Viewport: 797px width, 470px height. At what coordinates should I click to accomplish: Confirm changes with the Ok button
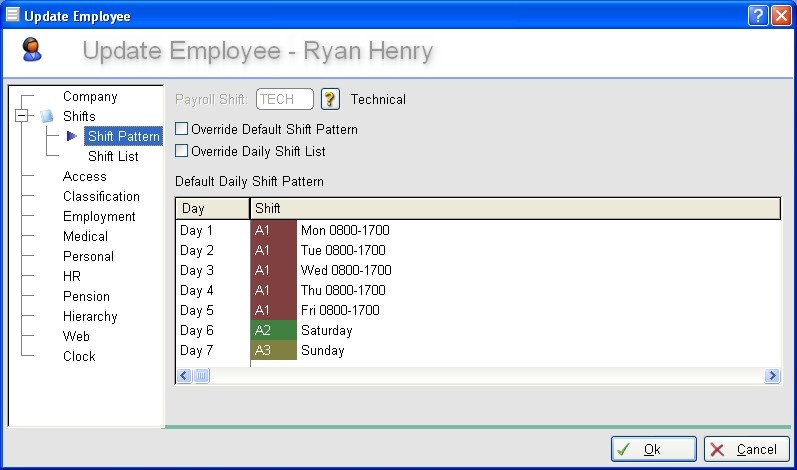[653, 449]
